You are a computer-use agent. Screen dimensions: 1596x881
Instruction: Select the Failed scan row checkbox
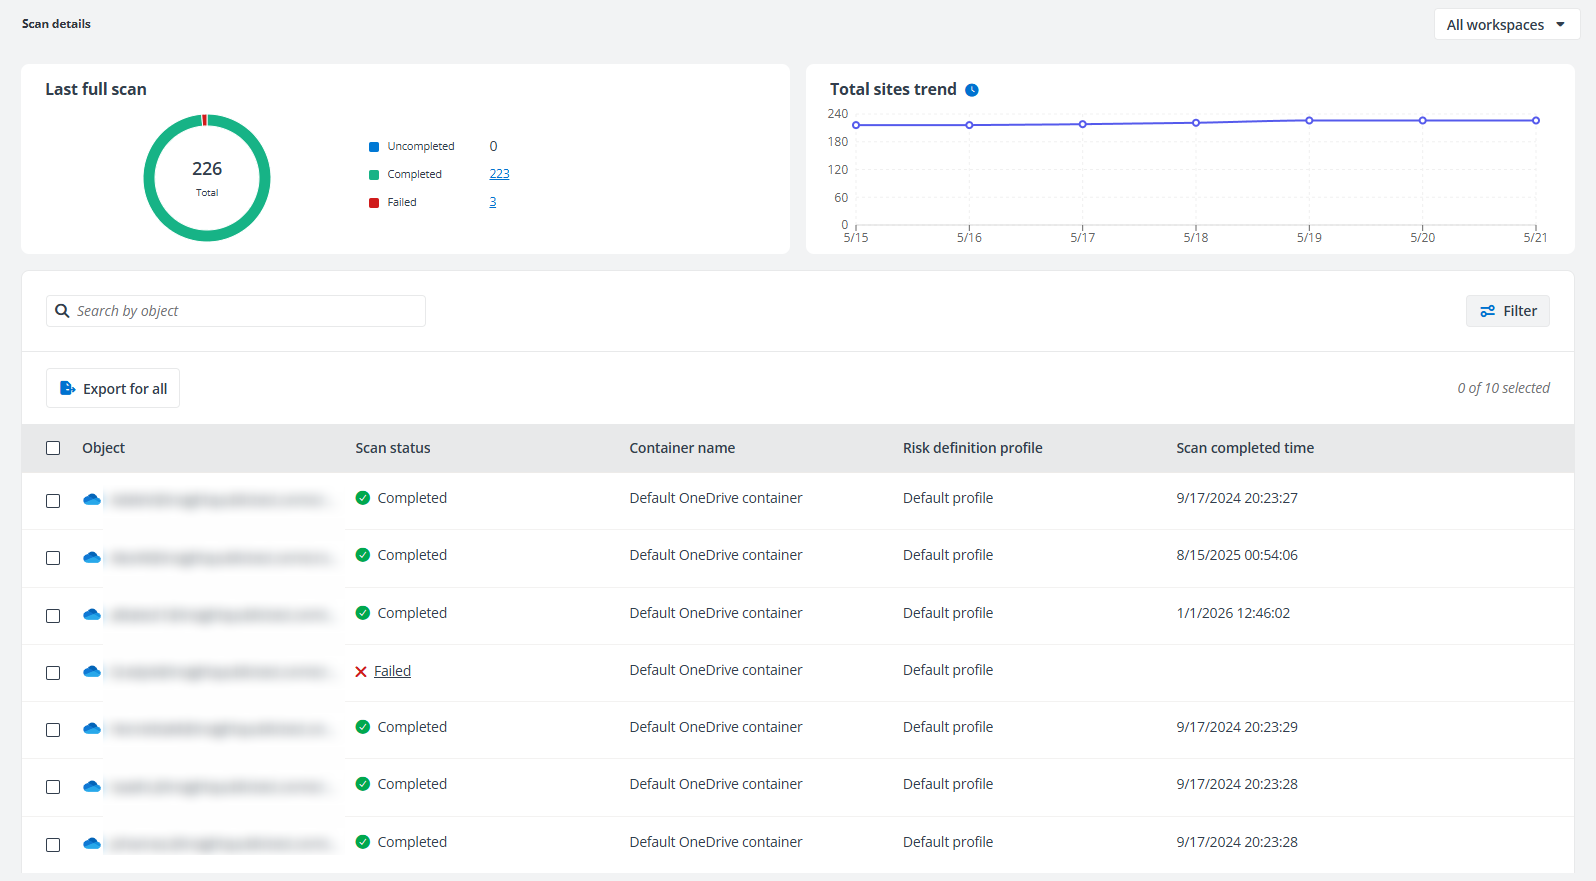(53, 673)
